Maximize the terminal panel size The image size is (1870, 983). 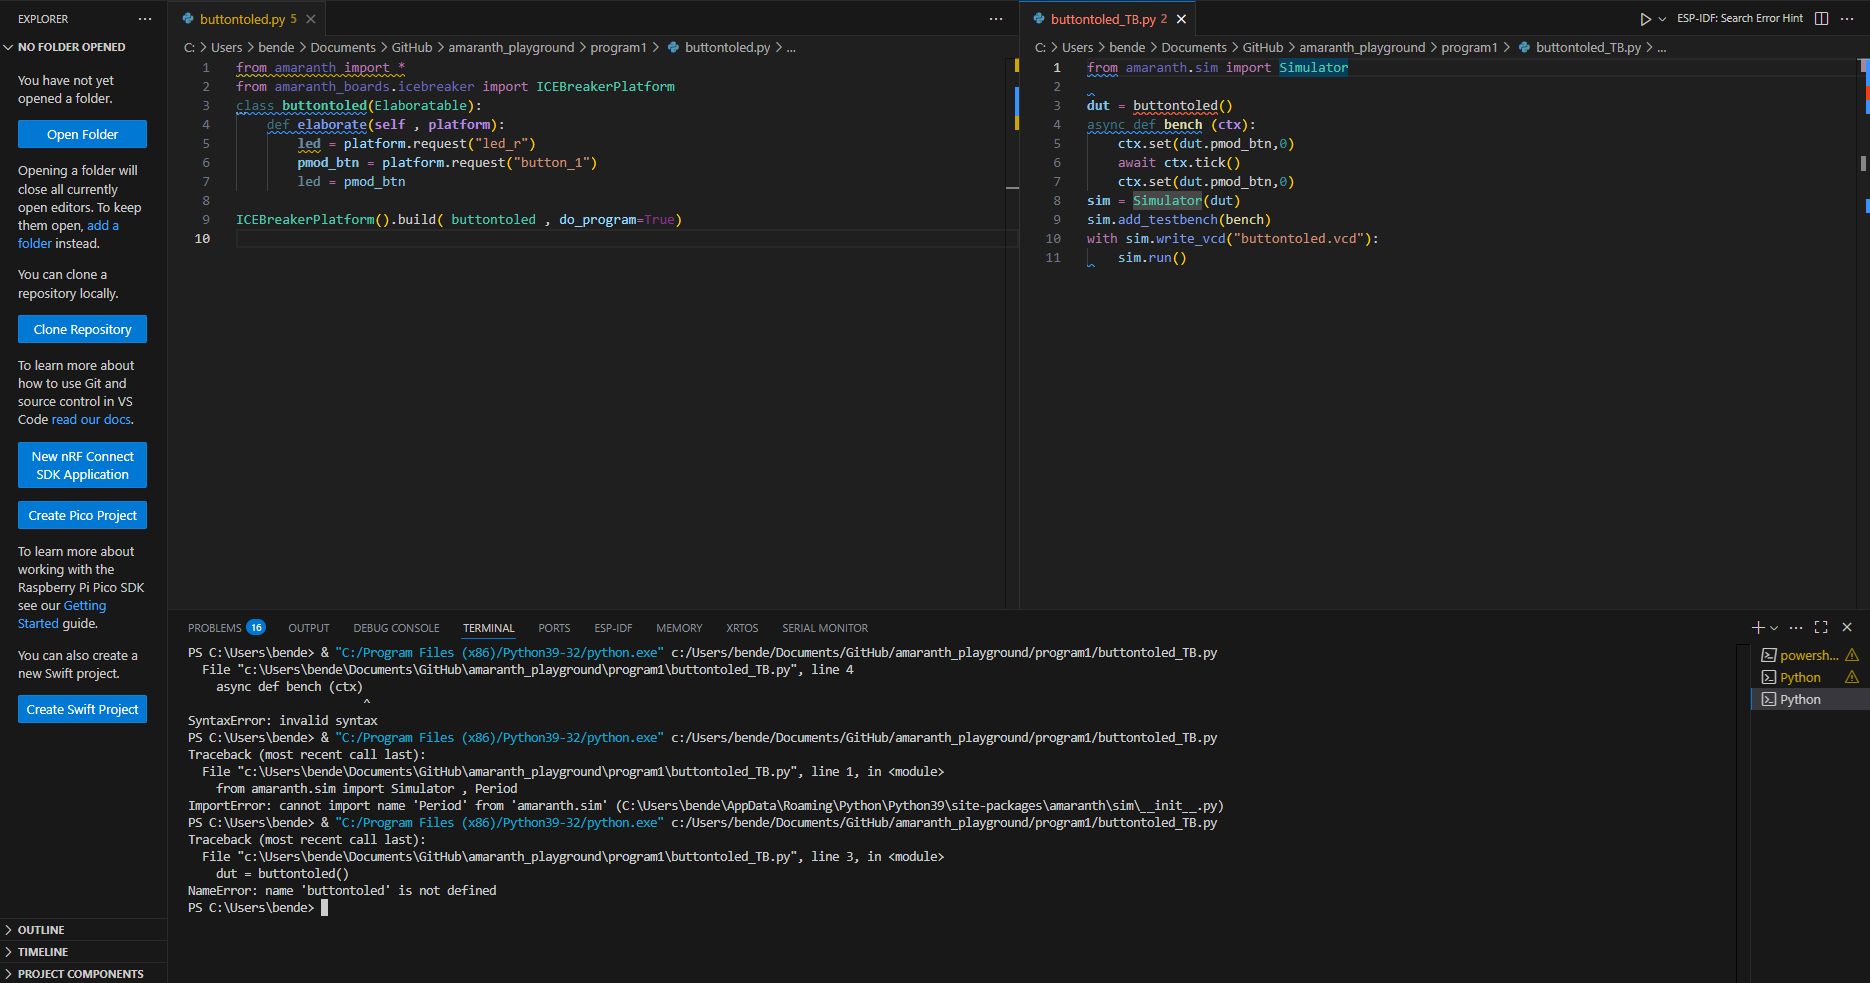pyautogui.click(x=1821, y=628)
